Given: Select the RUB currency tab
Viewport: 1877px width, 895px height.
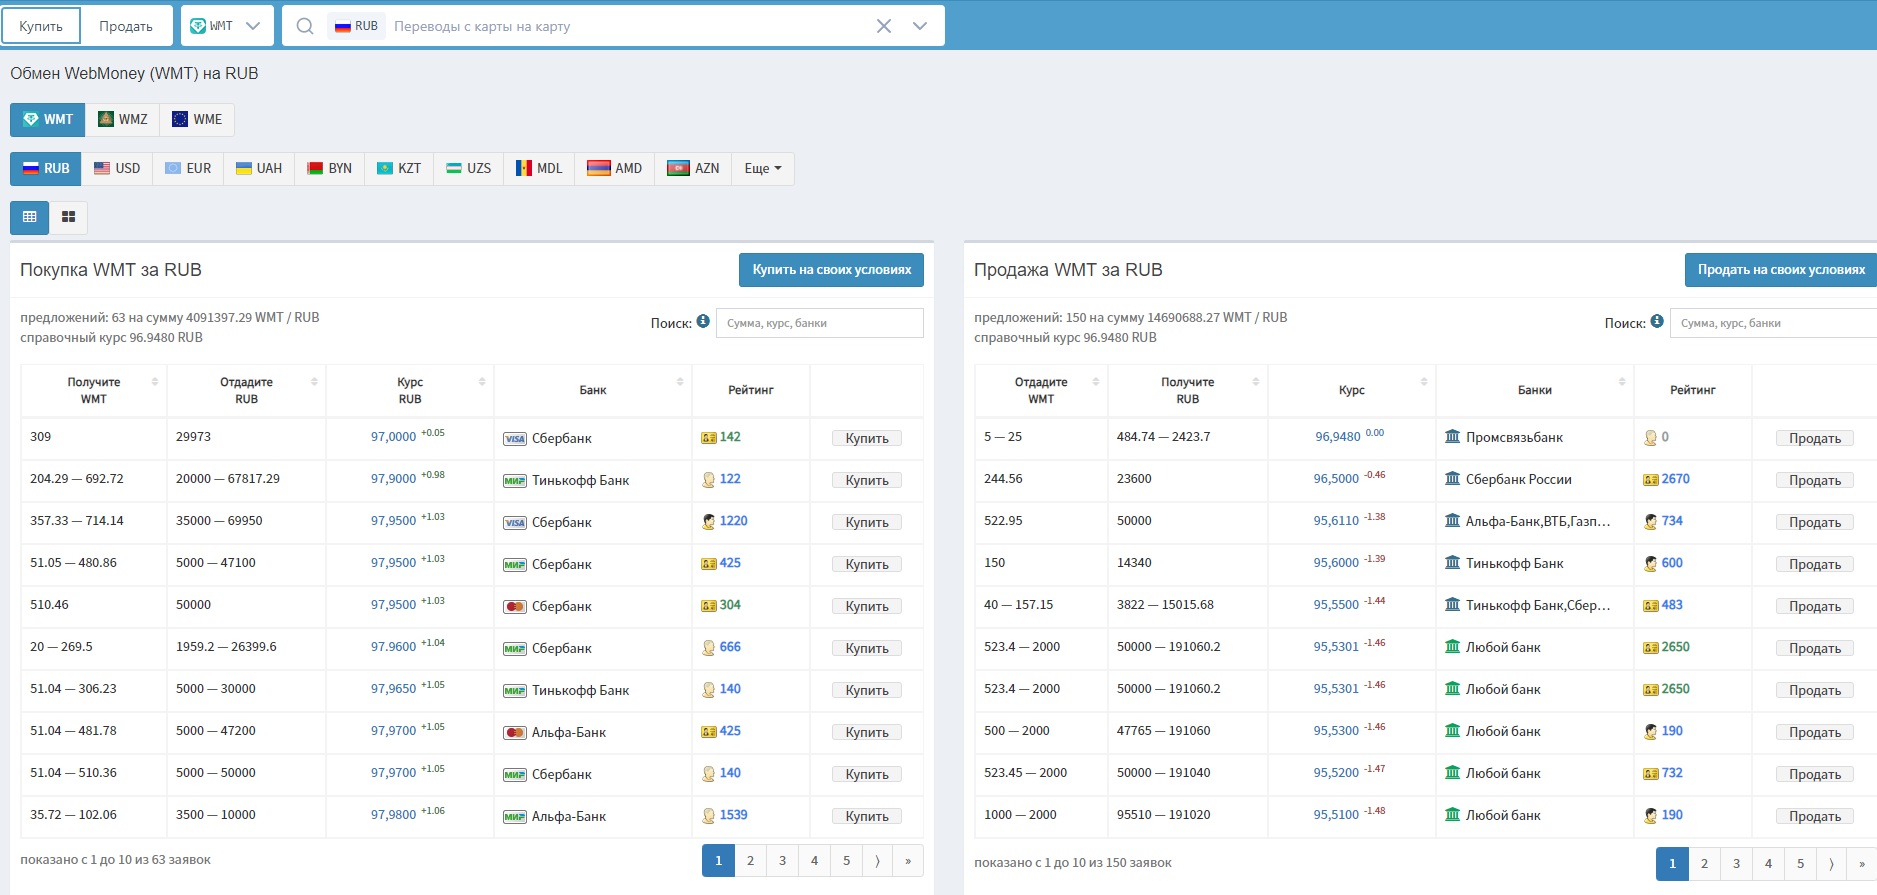Looking at the screenshot, I should tap(46, 168).
